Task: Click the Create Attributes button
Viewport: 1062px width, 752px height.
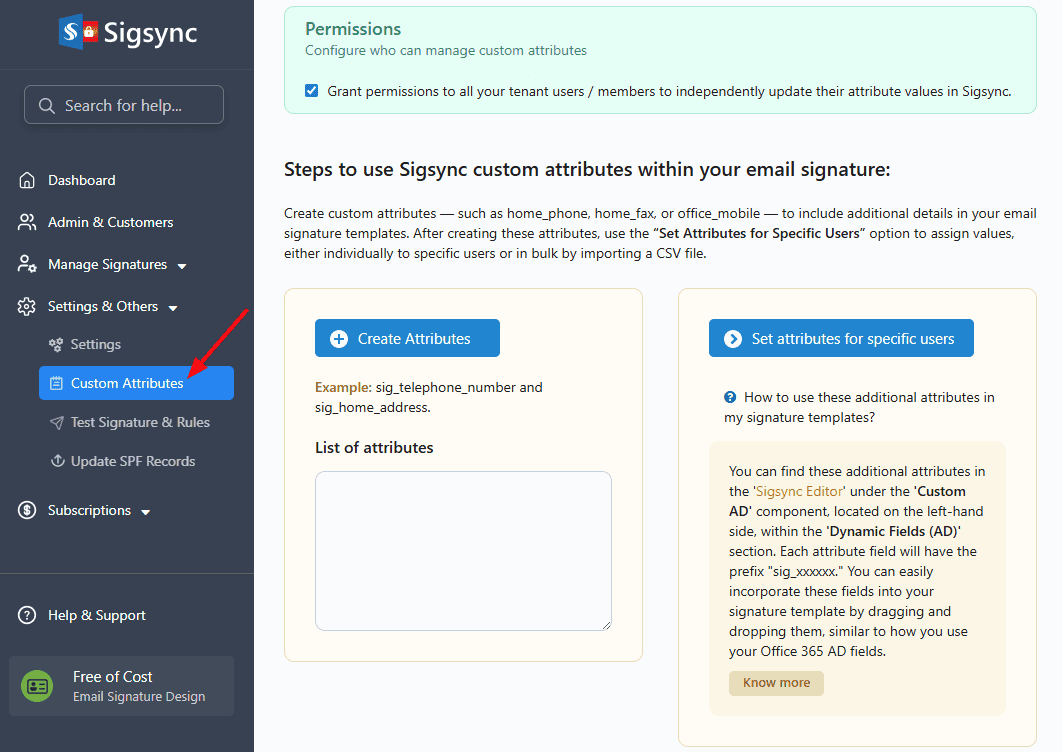Action: (407, 338)
